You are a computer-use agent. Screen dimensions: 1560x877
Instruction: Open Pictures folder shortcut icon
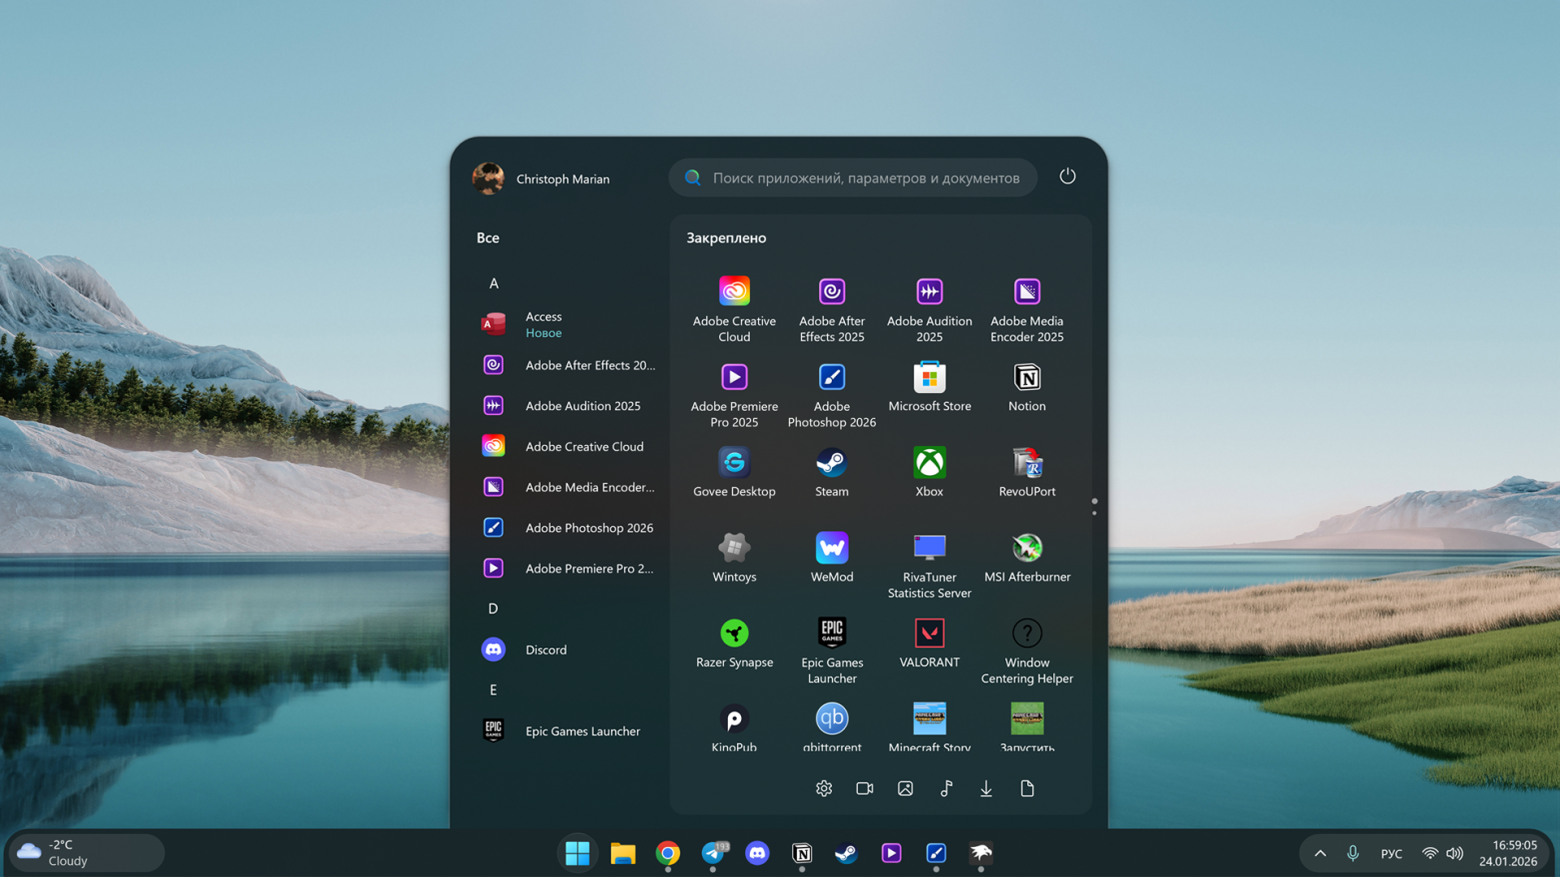[x=905, y=788]
